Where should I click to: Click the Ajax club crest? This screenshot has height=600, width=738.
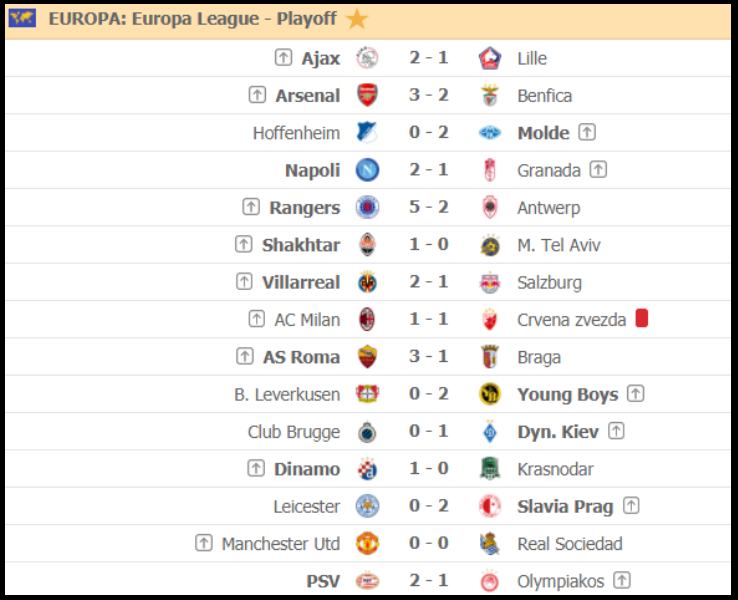pyautogui.click(x=367, y=58)
